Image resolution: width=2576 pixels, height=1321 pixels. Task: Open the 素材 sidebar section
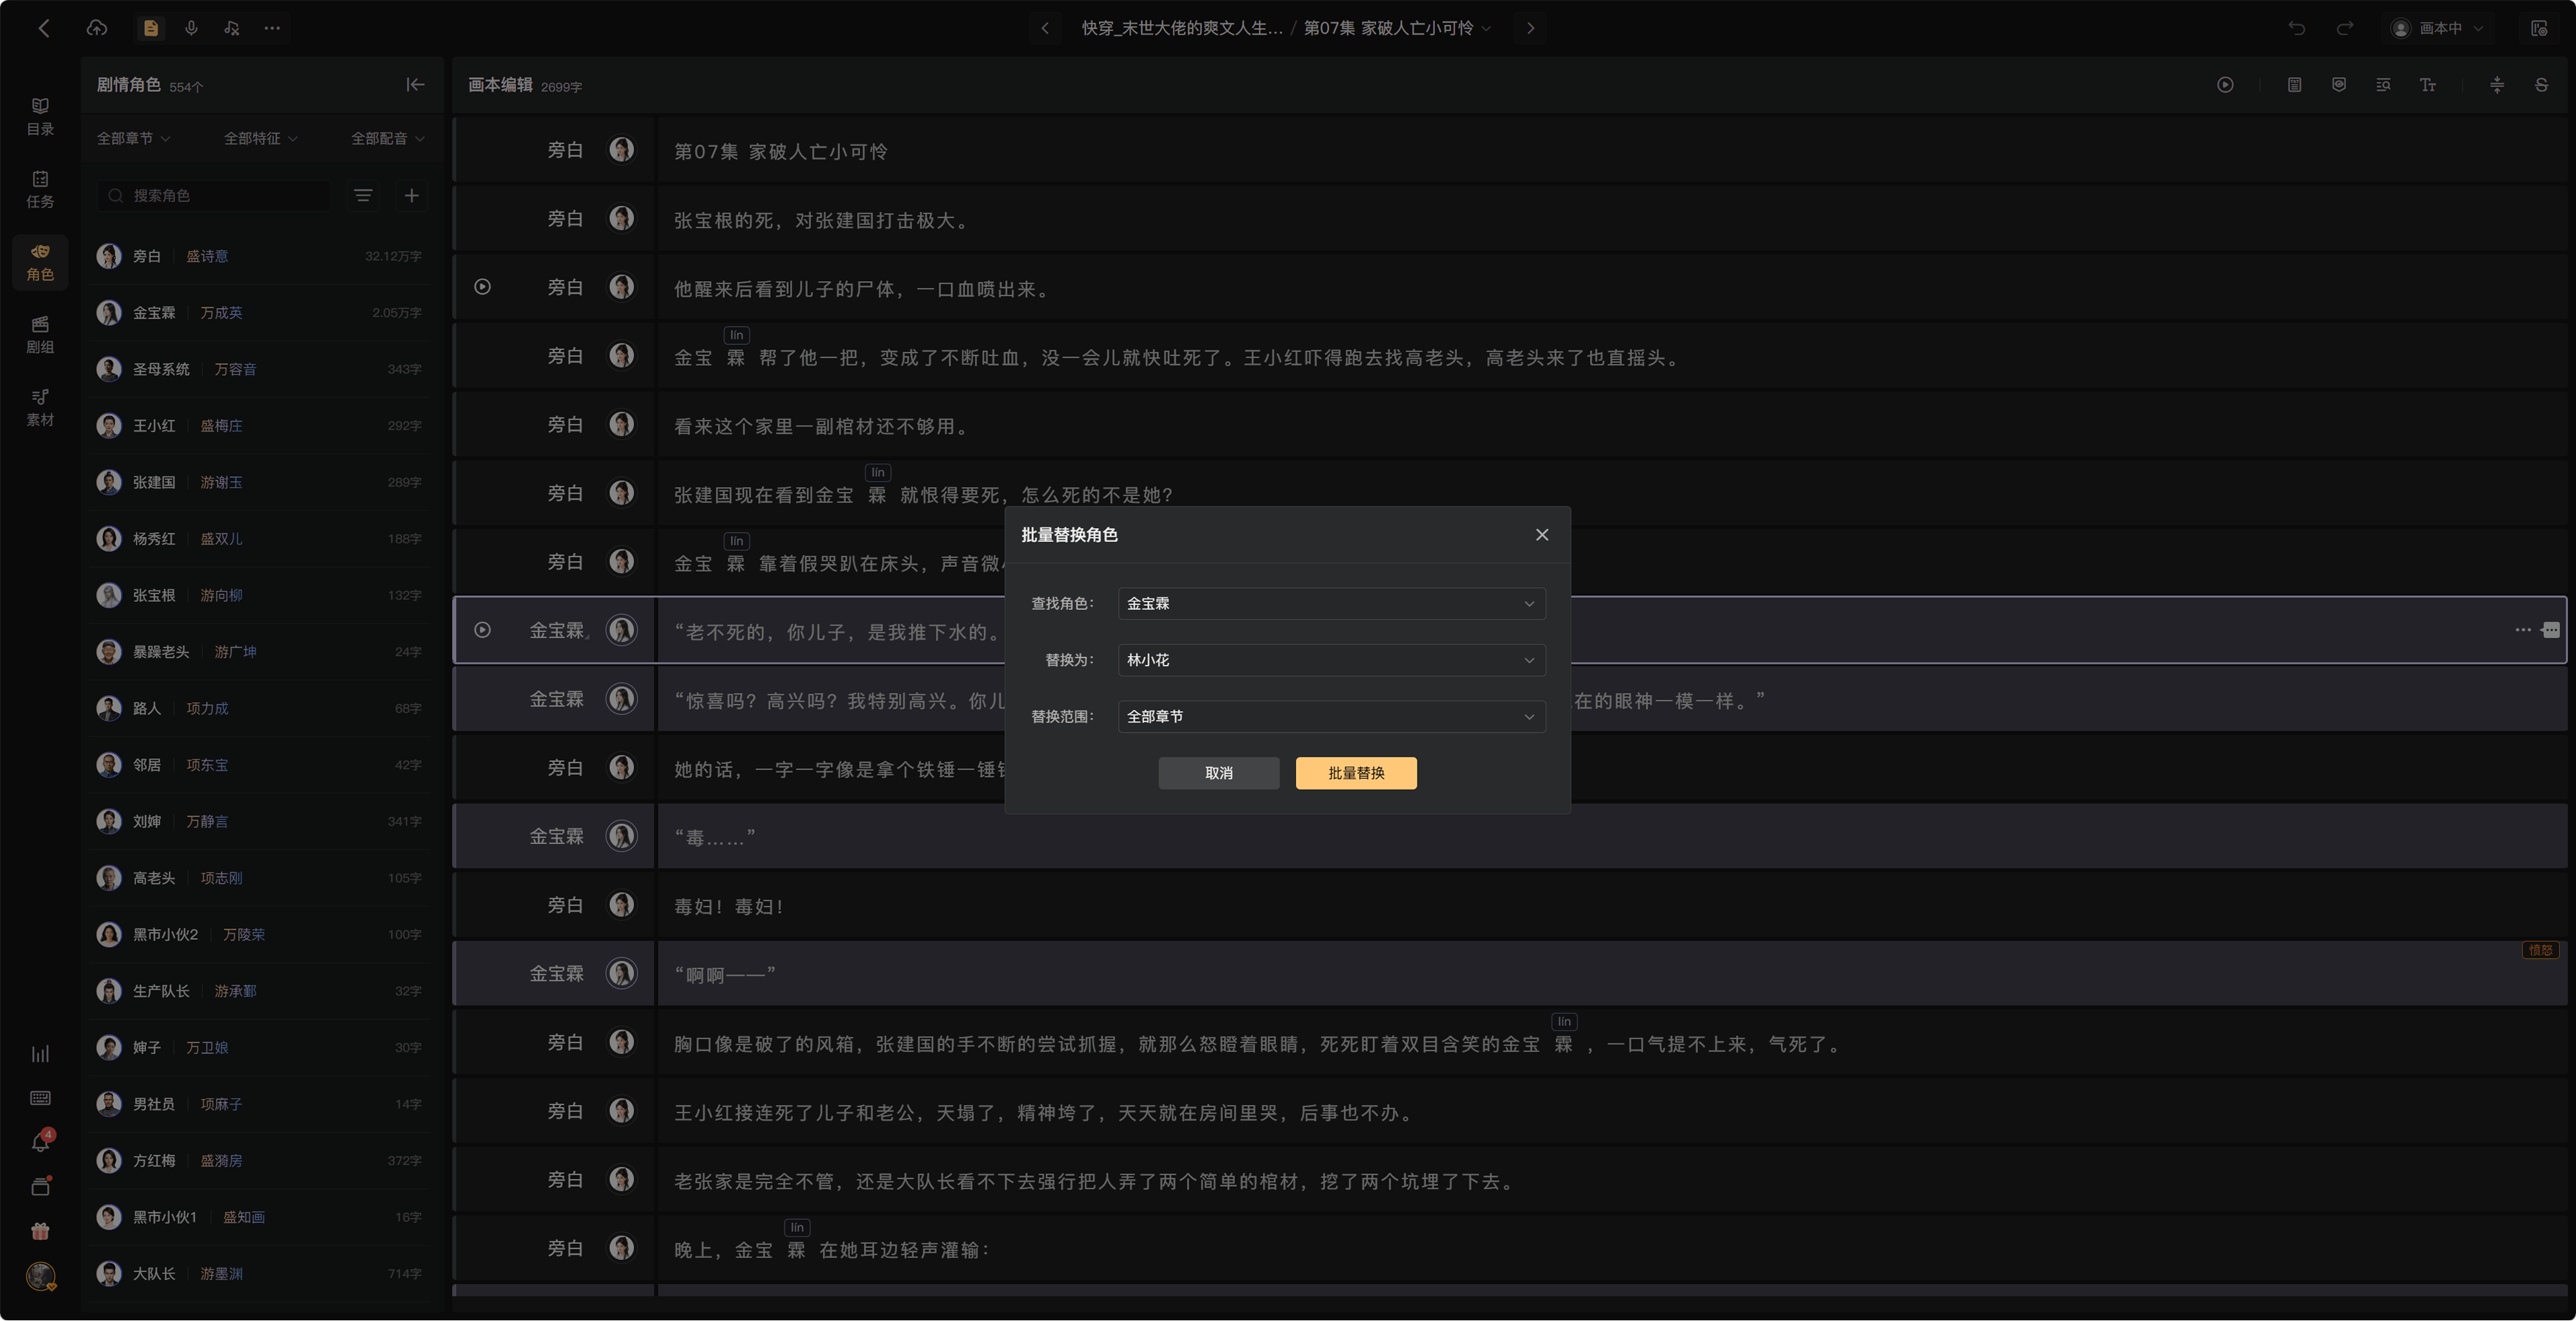[x=40, y=408]
